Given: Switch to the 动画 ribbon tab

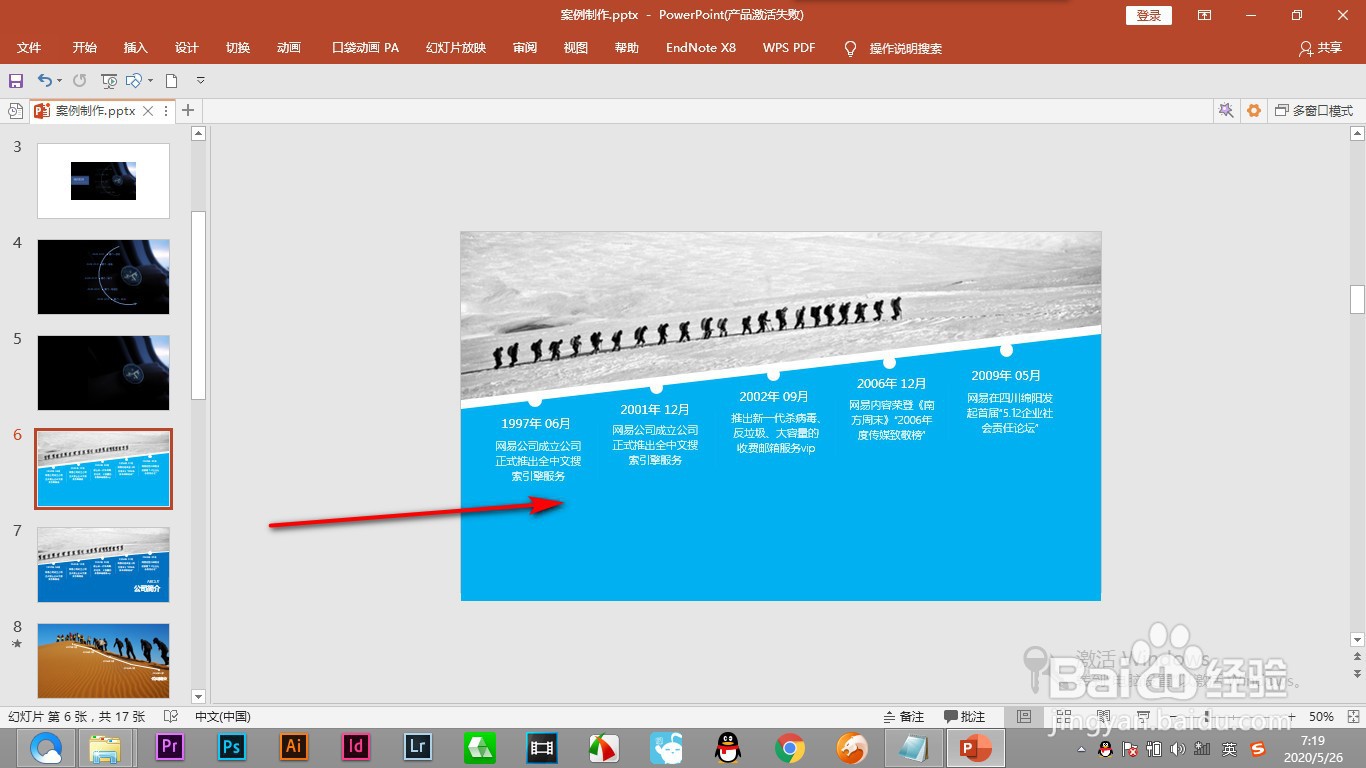Looking at the screenshot, I should (289, 48).
